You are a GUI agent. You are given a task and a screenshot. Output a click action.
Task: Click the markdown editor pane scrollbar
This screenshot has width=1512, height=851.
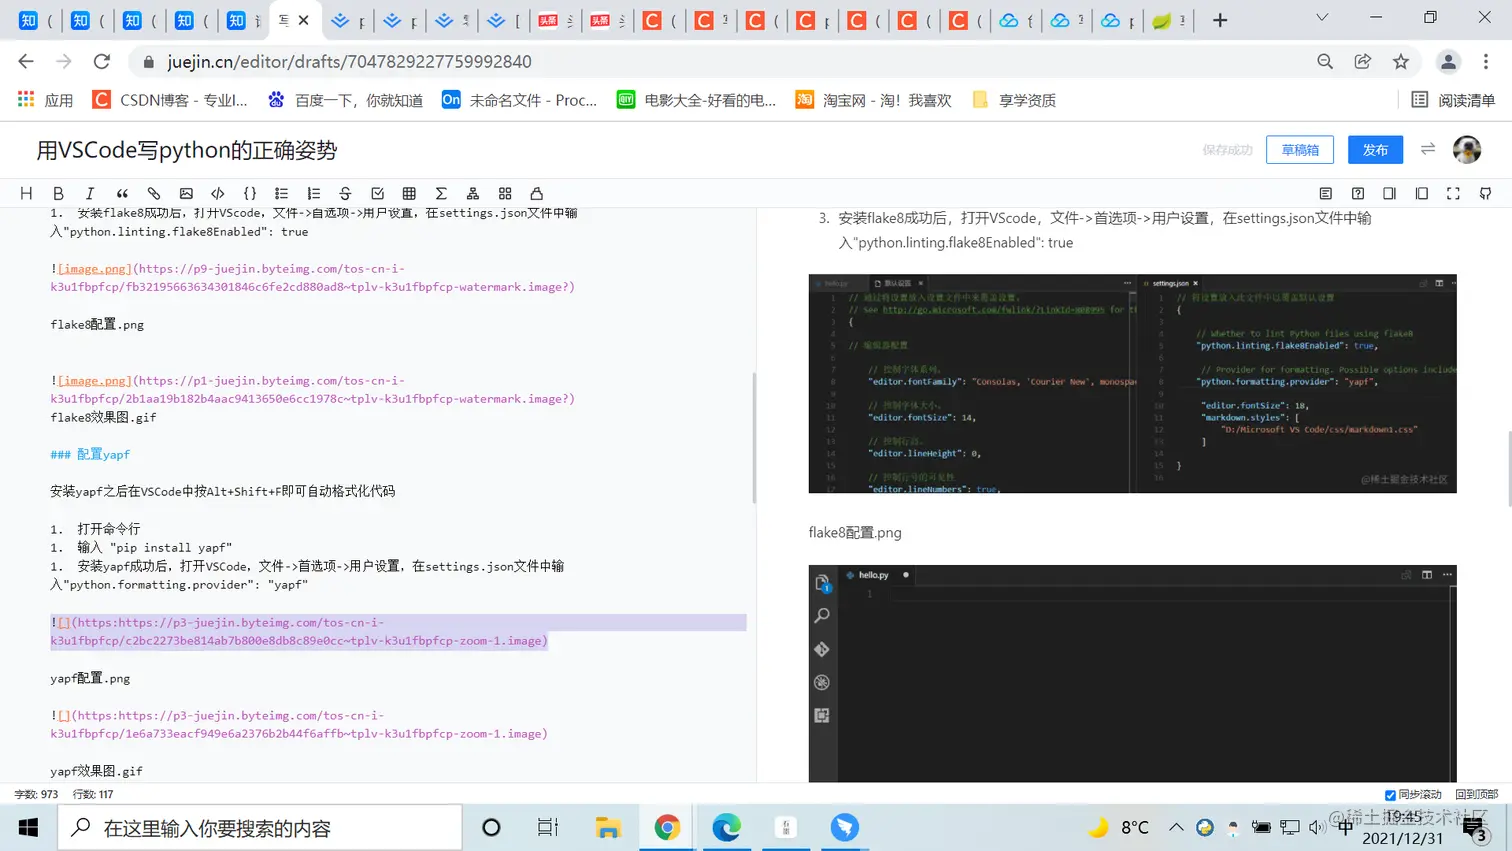754,438
